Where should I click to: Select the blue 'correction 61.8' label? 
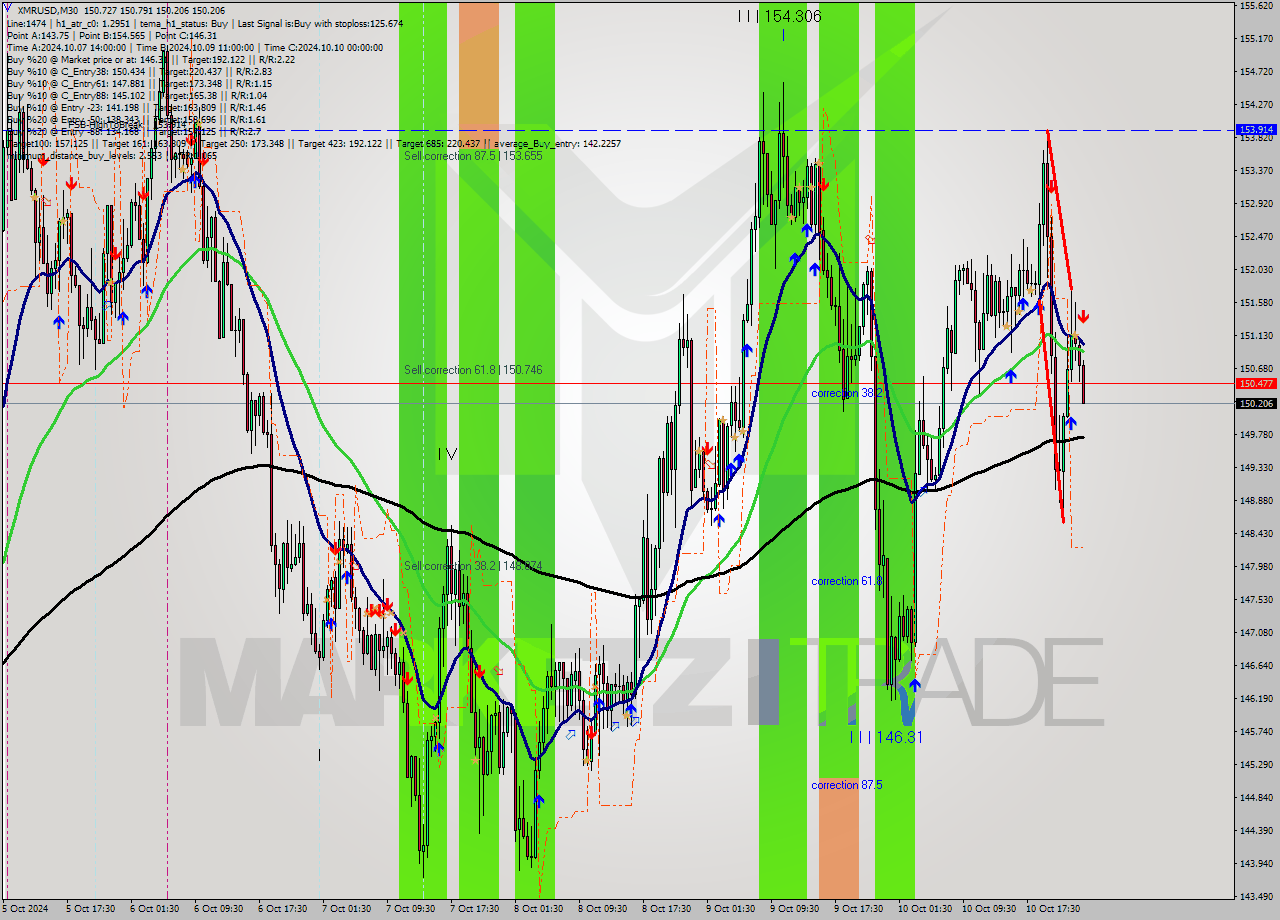click(847, 581)
